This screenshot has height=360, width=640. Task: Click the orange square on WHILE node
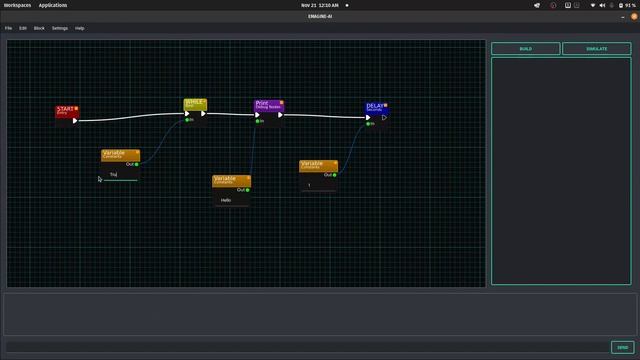click(204, 101)
